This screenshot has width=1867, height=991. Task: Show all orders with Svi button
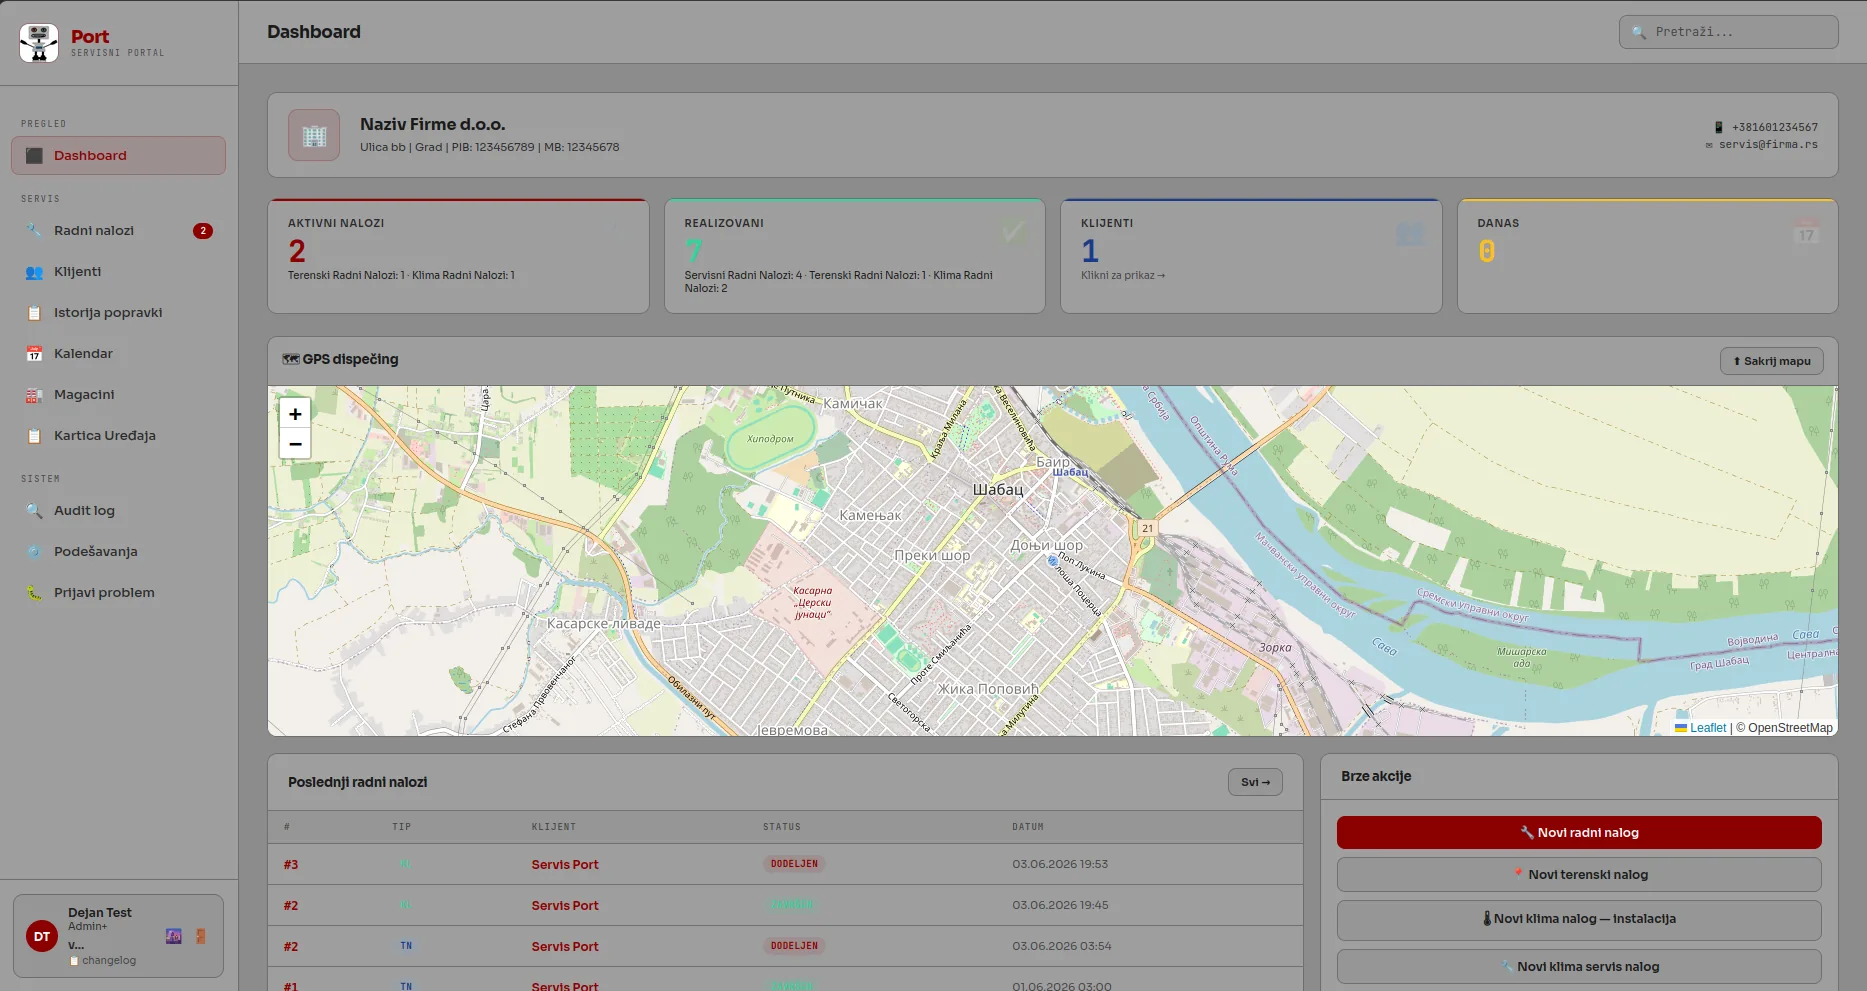(x=1255, y=782)
